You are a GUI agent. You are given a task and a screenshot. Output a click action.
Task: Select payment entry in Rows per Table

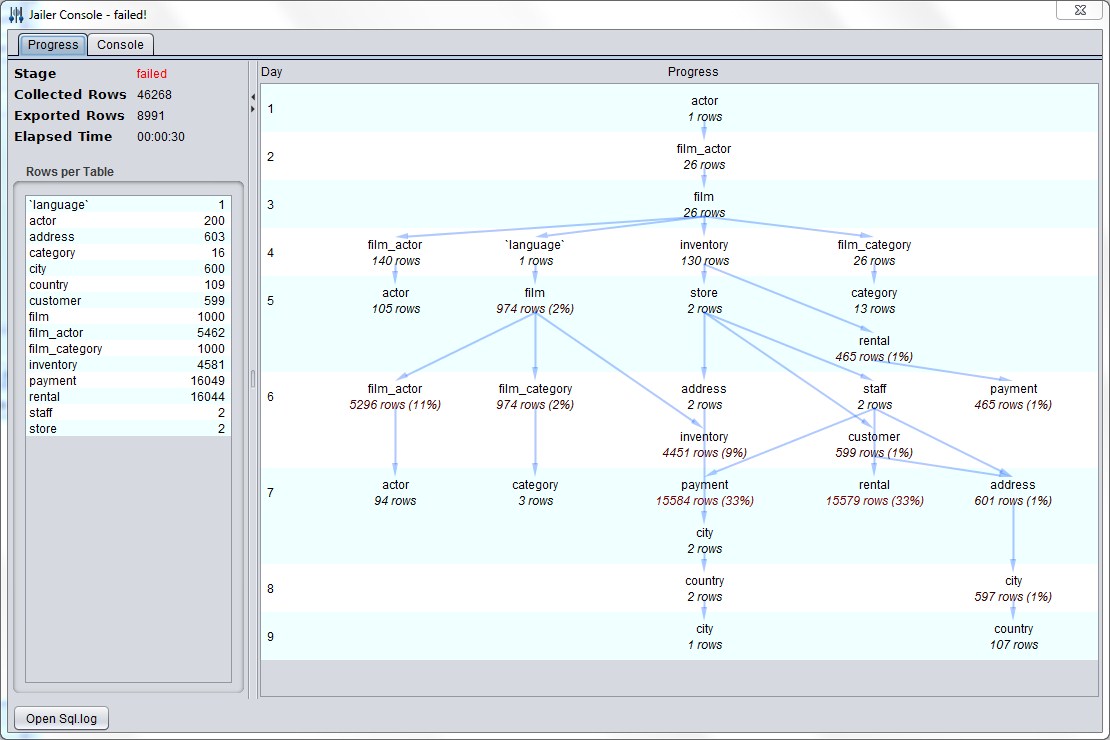coord(127,381)
